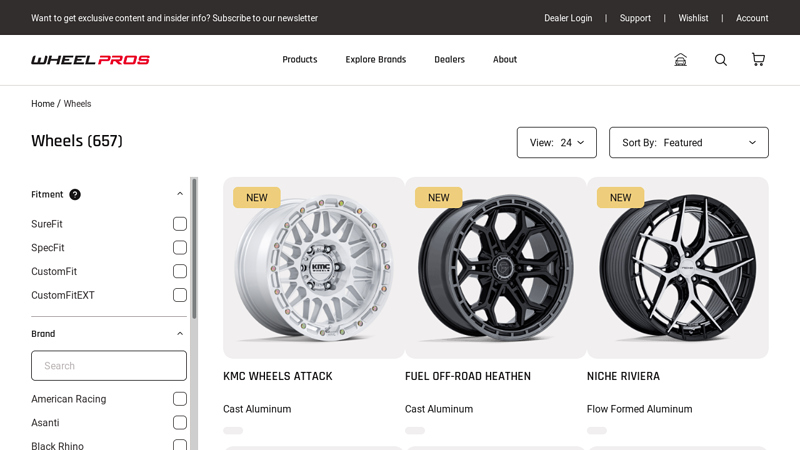Image resolution: width=800 pixels, height=450 pixels.
Task: Tick the Black Rhino brand checkbox
Action: [180, 445]
